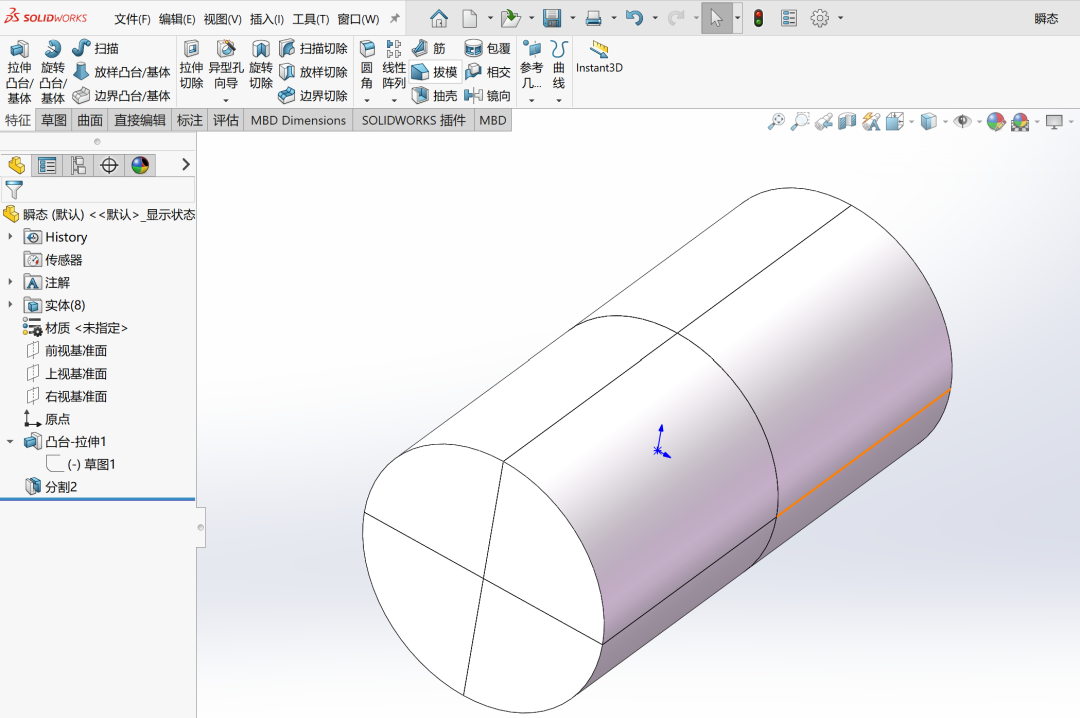This screenshot has height=718, width=1080.
Task: Switch to the DisplayManager tab
Action: [140, 165]
